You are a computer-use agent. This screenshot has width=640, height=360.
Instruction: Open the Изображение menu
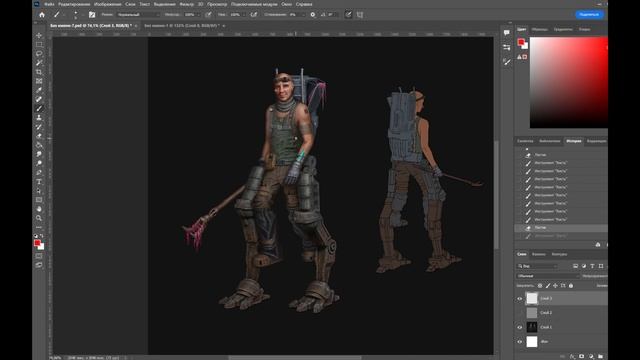[x=107, y=4]
